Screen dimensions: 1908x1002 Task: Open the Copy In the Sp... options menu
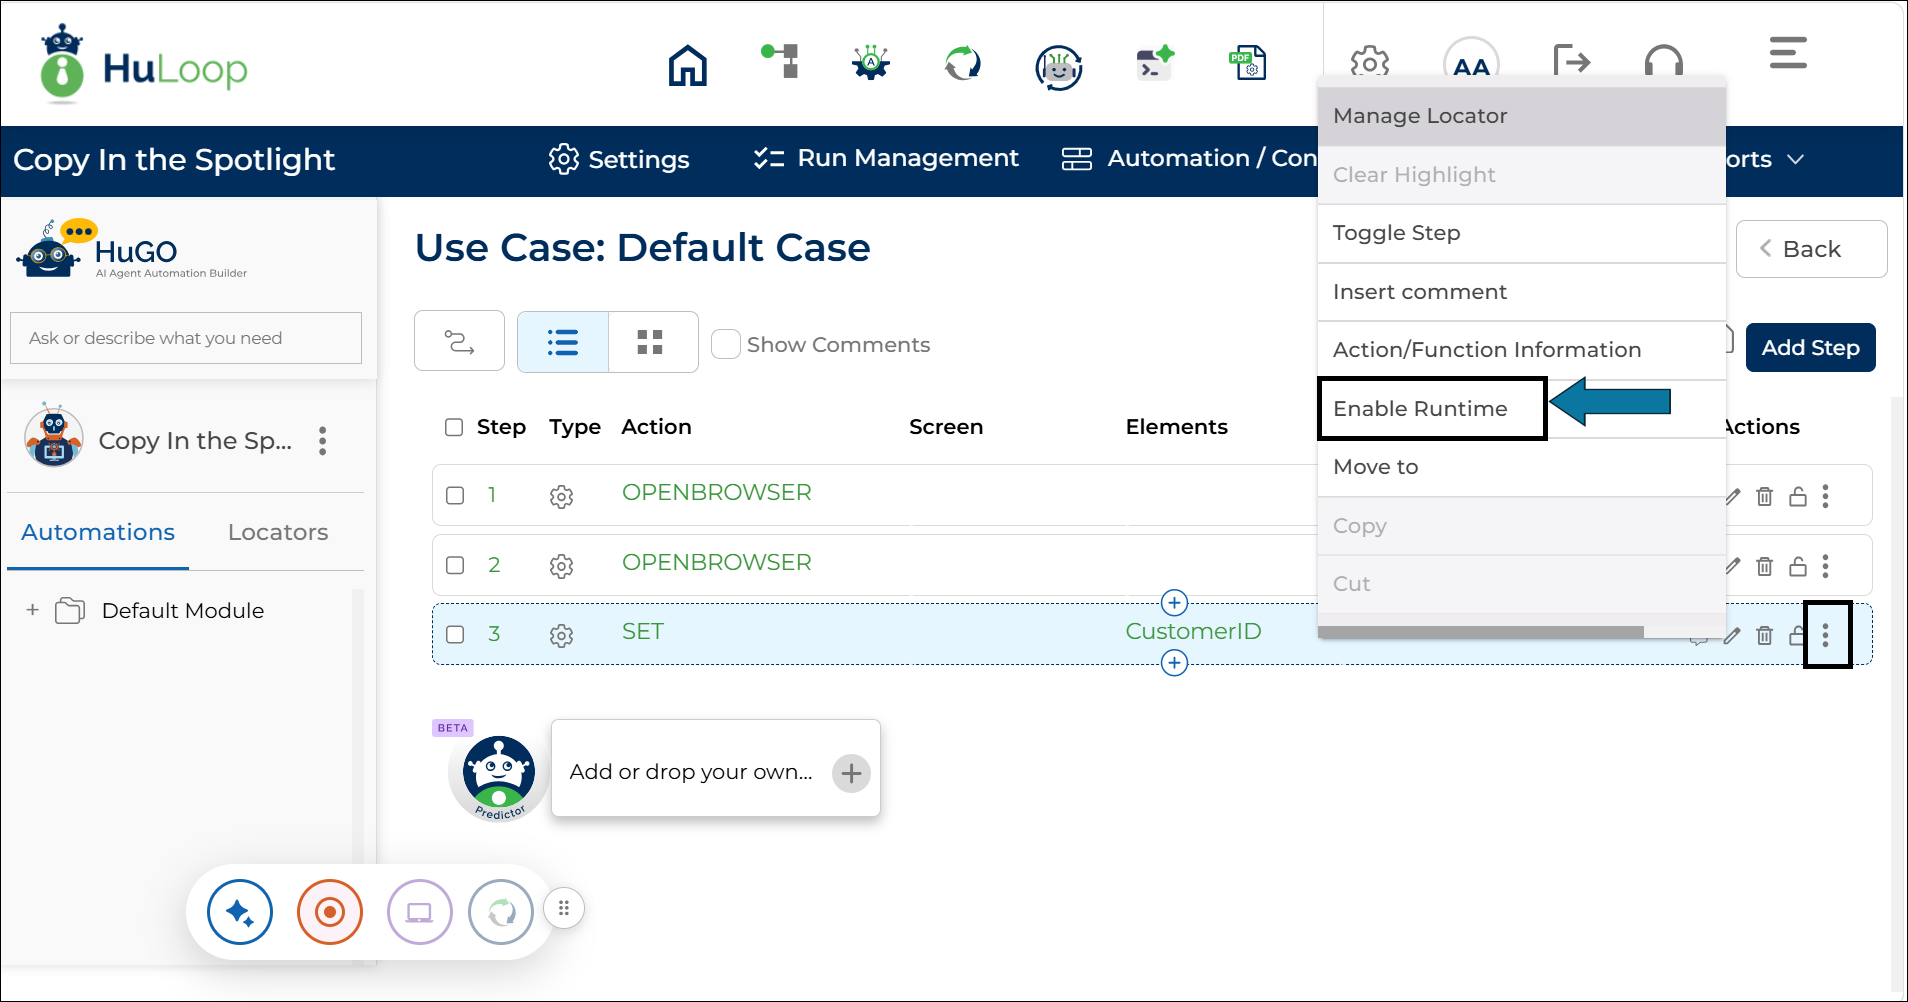click(322, 441)
